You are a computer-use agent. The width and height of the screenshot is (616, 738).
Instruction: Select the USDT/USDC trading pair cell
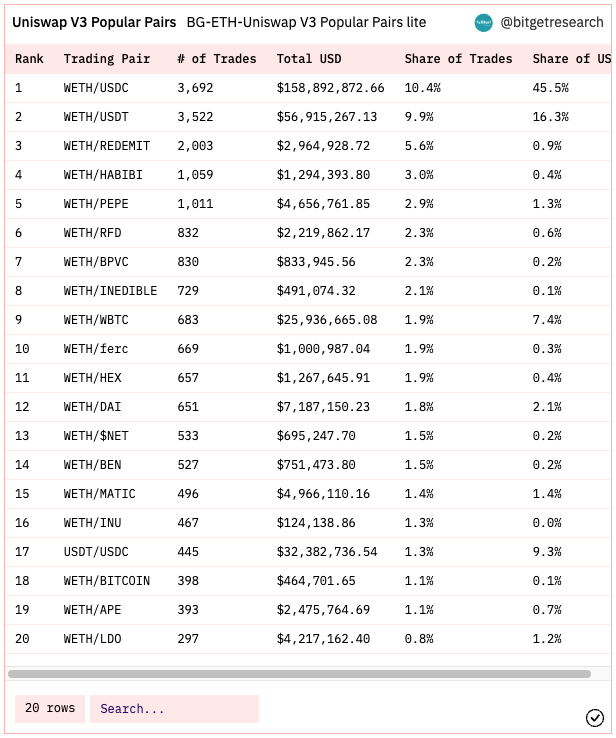96,552
